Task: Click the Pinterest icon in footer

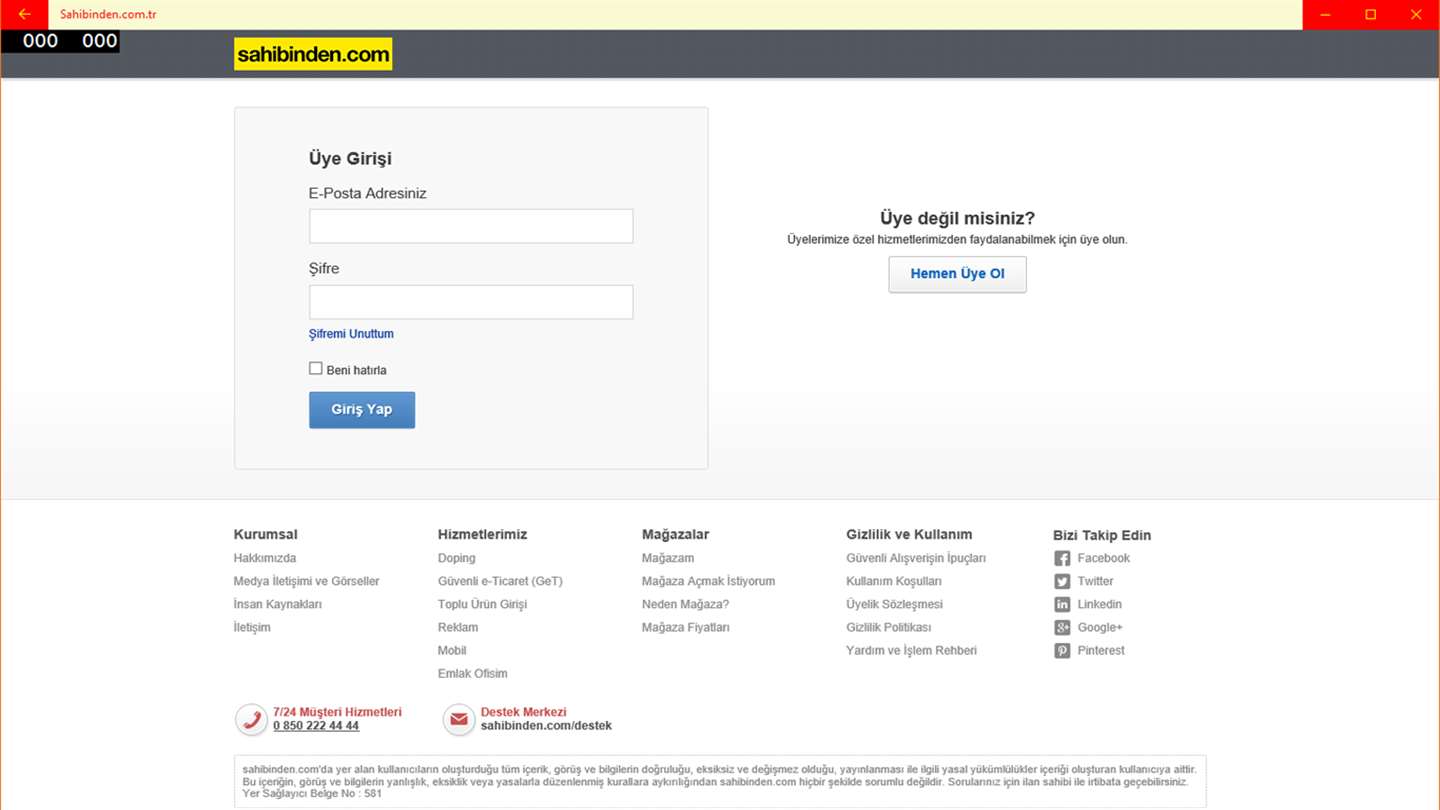Action: tap(1062, 651)
